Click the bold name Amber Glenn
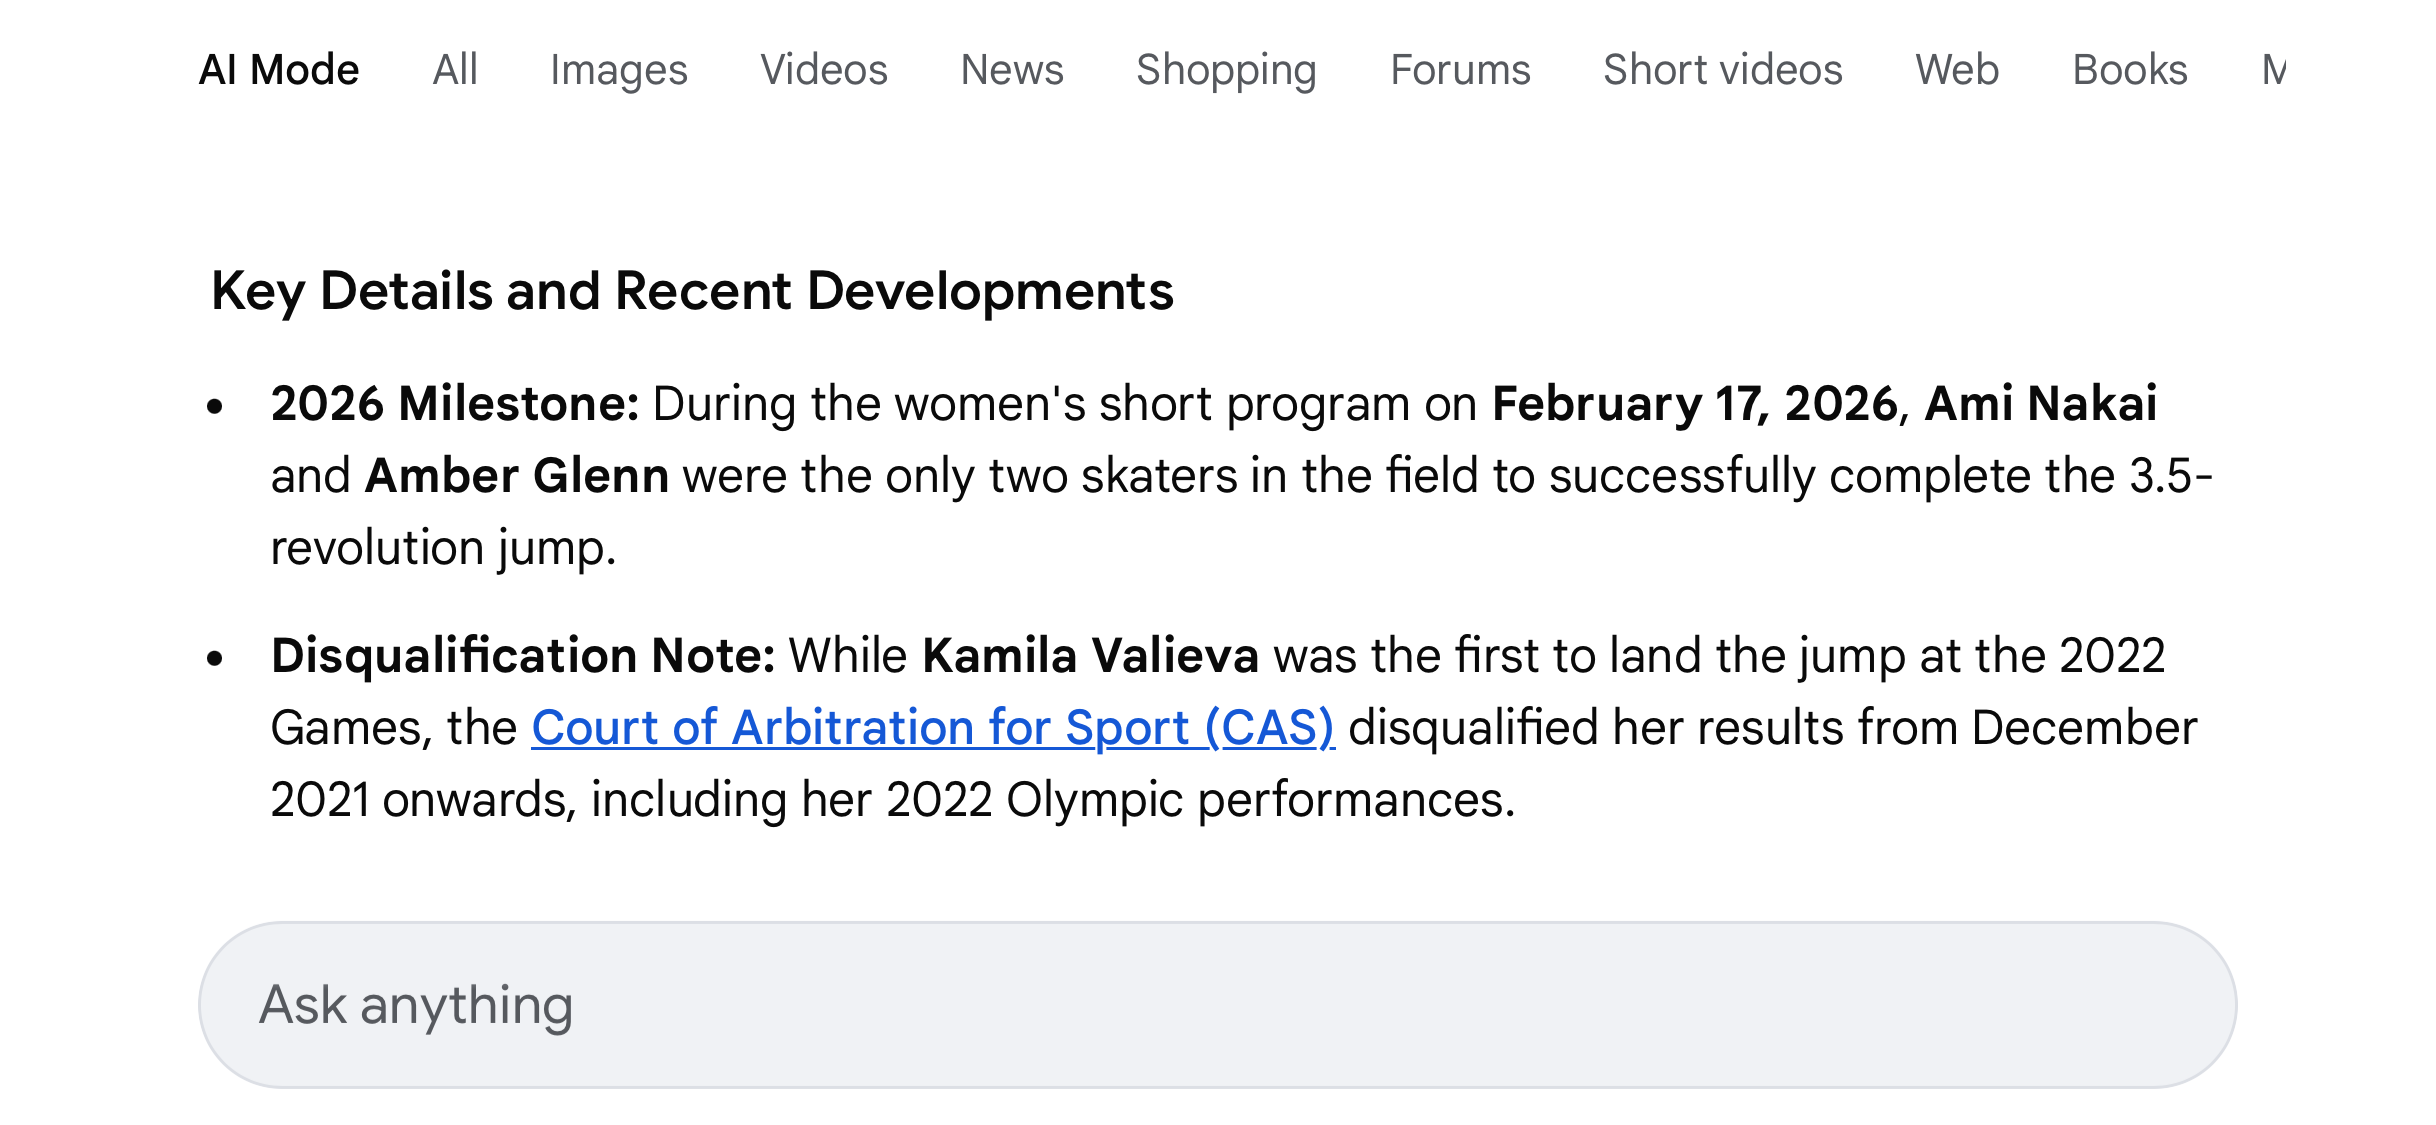Screen dimensions: 2436x1125 click(x=516, y=476)
